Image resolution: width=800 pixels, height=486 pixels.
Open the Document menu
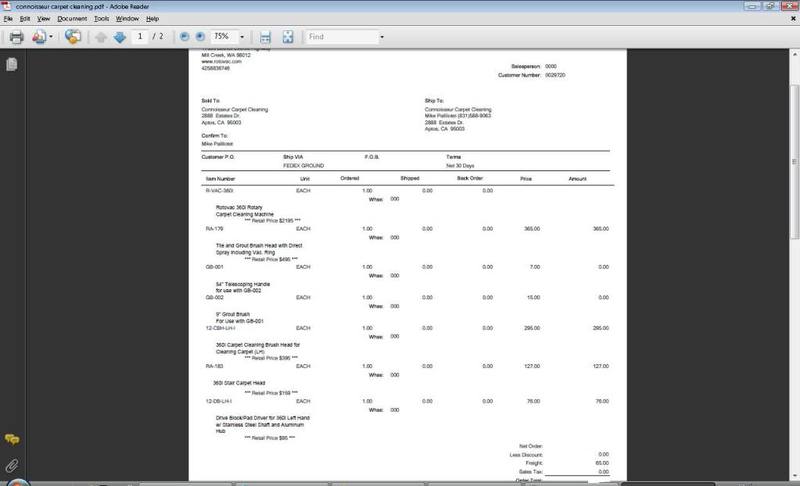(x=72, y=18)
